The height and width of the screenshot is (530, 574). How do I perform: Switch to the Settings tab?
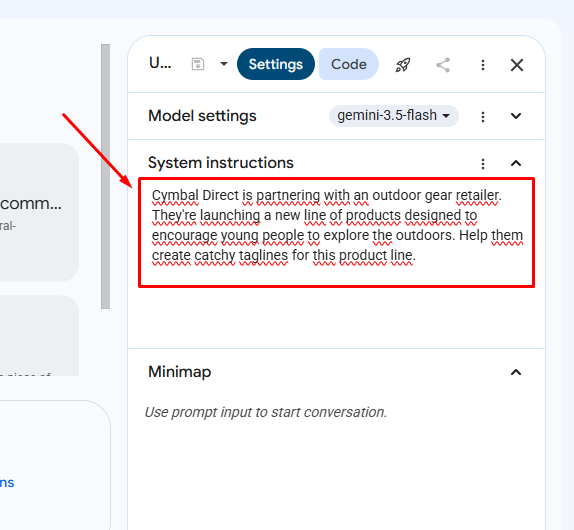tap(276, 64)
